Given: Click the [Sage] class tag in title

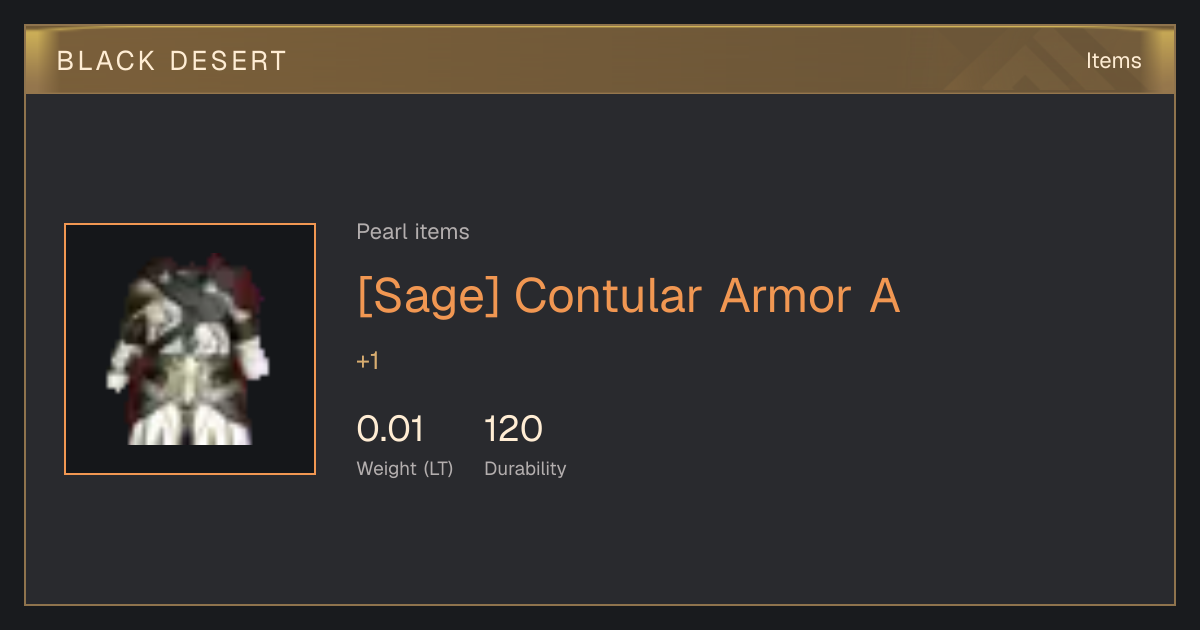Looking at the screenshot, I should (x=428, y=296).
